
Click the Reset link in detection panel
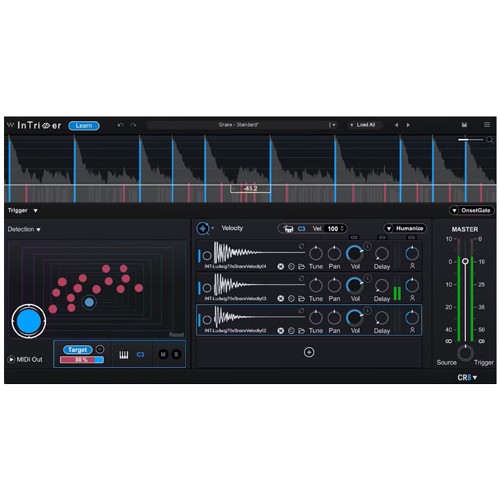click(x=176, y=335)
